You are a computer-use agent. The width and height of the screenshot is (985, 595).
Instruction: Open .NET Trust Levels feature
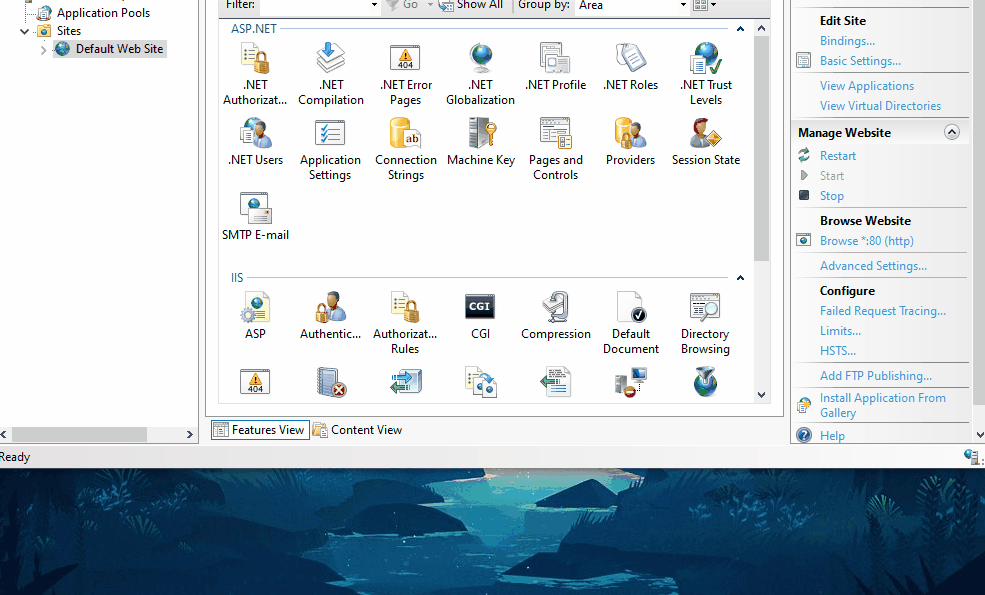click(706, 74)
